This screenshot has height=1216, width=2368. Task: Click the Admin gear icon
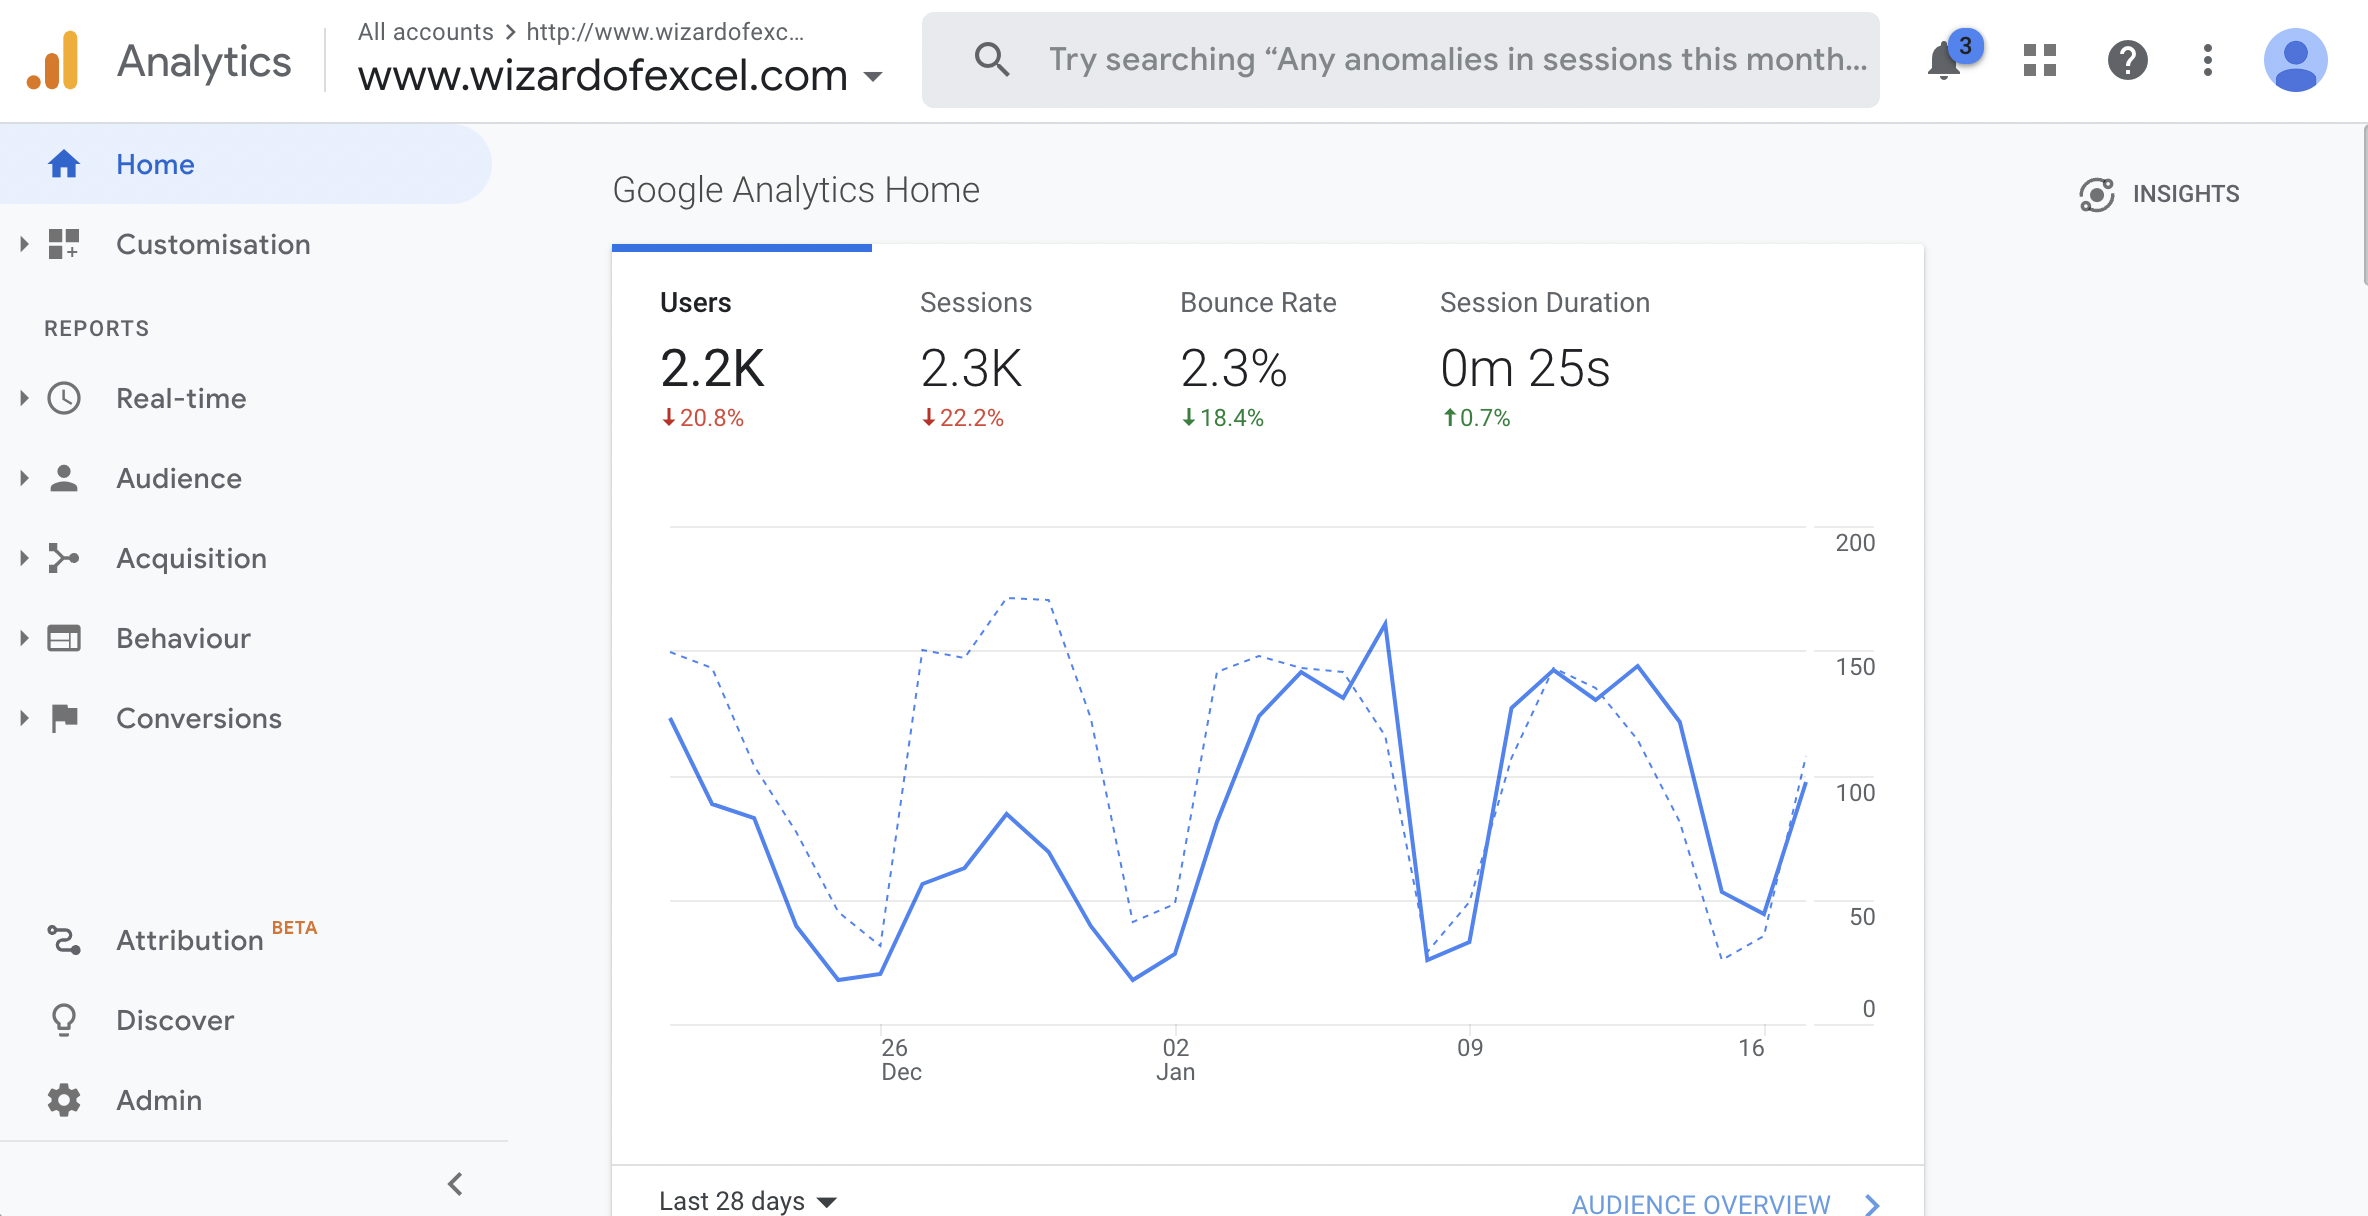[64, 1100]
